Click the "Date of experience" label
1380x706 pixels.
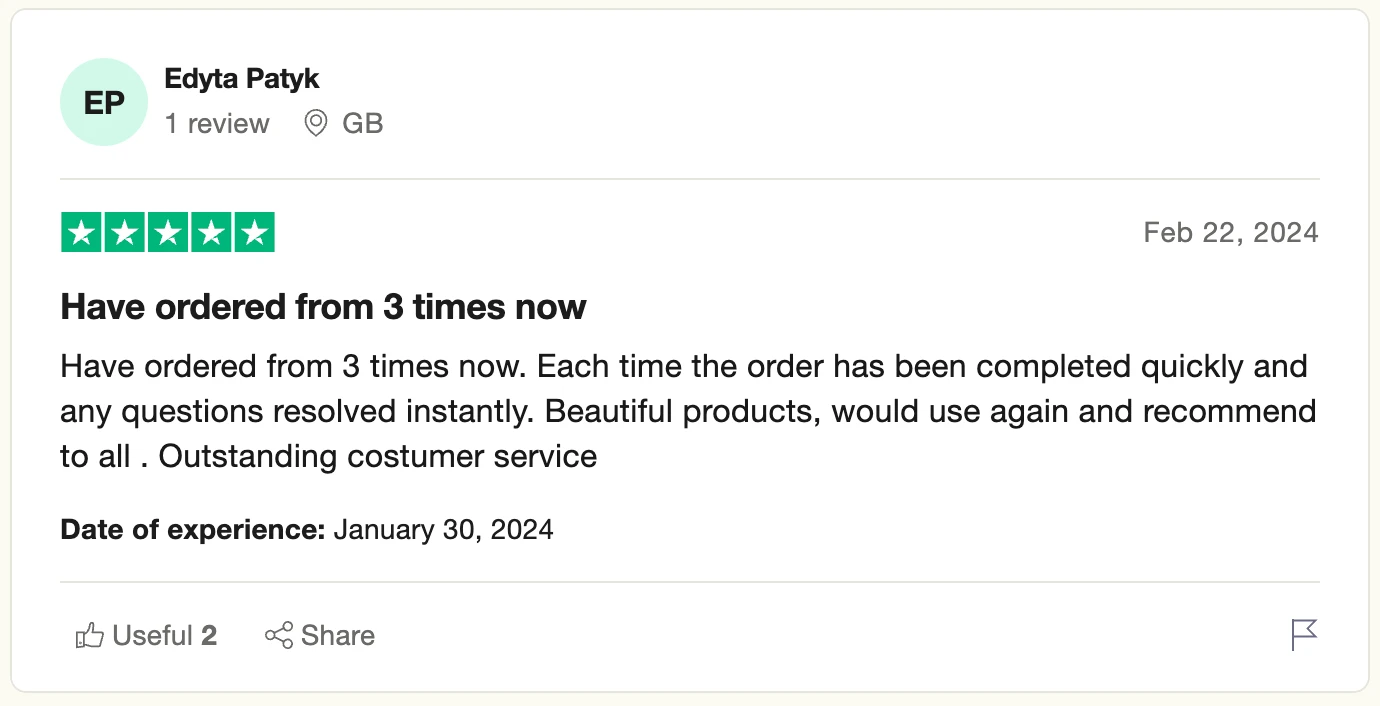(x=193, y=529)
